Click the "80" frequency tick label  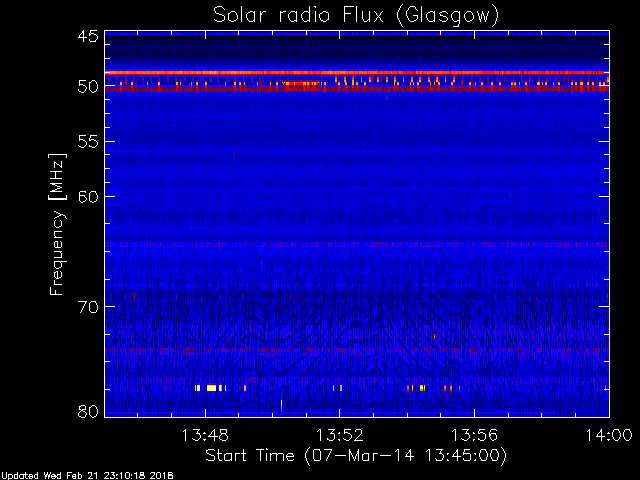tap(88, 411)
